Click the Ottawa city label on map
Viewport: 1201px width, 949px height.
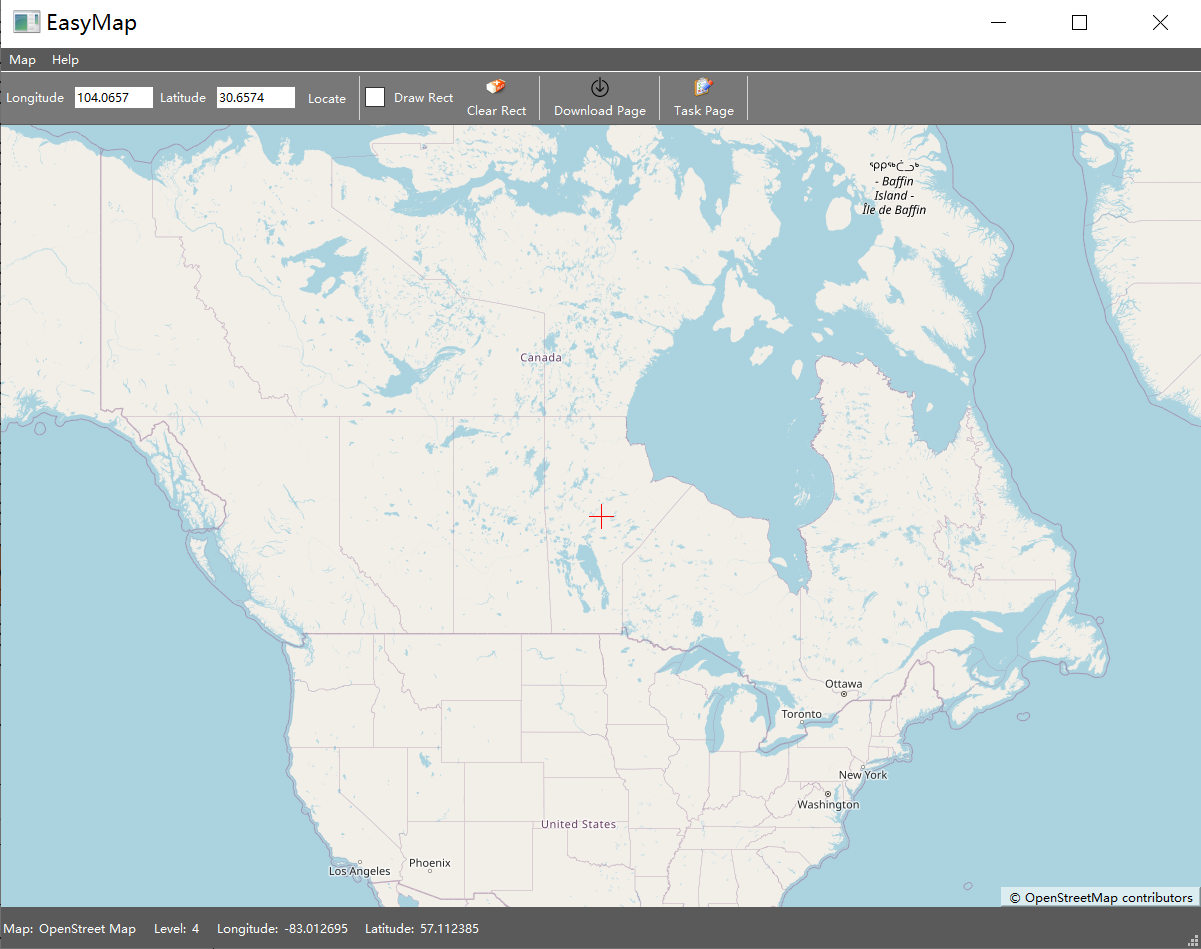(x=843, y=684)
